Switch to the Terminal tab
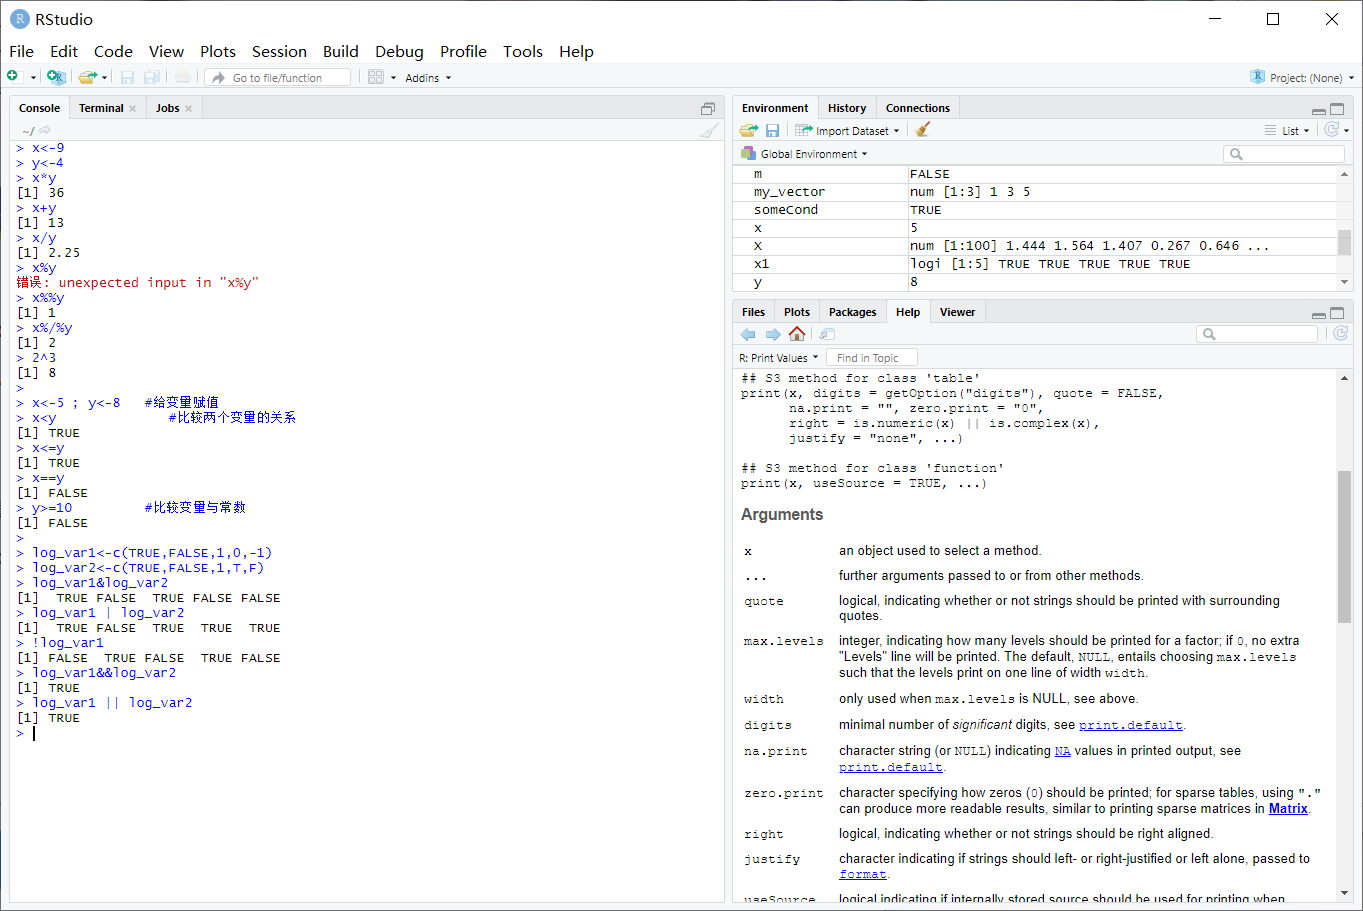Viewport: 1363px width, 911px height. click(101, 108)
